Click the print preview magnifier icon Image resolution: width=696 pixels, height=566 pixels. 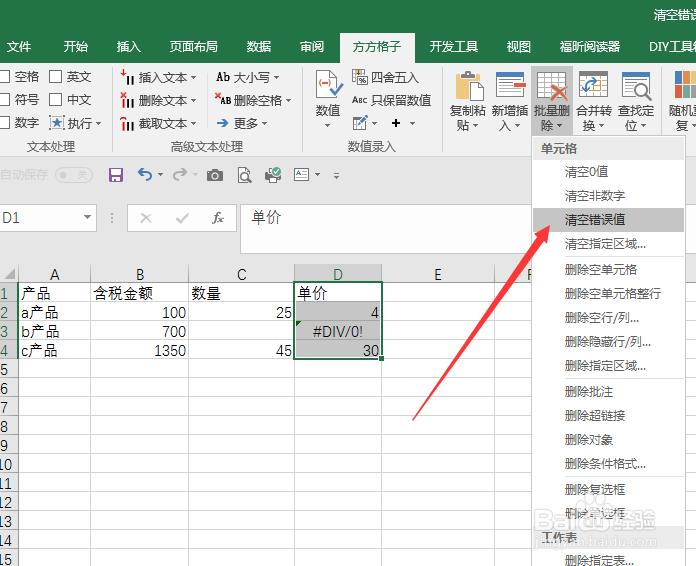(x=244, y=175)
